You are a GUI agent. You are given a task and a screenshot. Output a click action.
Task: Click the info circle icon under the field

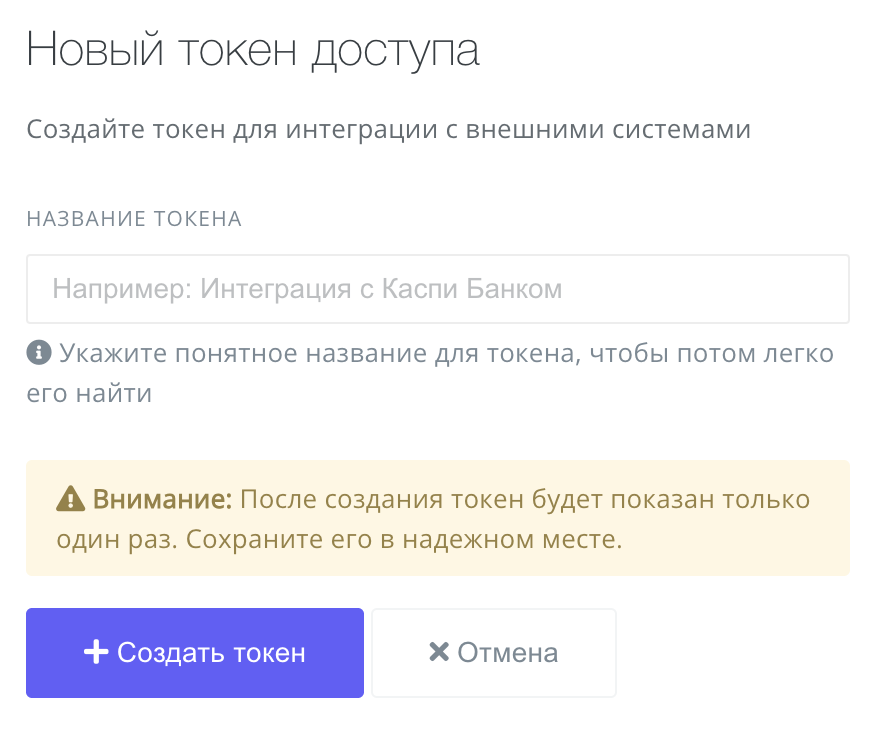[x=38, y=352]
